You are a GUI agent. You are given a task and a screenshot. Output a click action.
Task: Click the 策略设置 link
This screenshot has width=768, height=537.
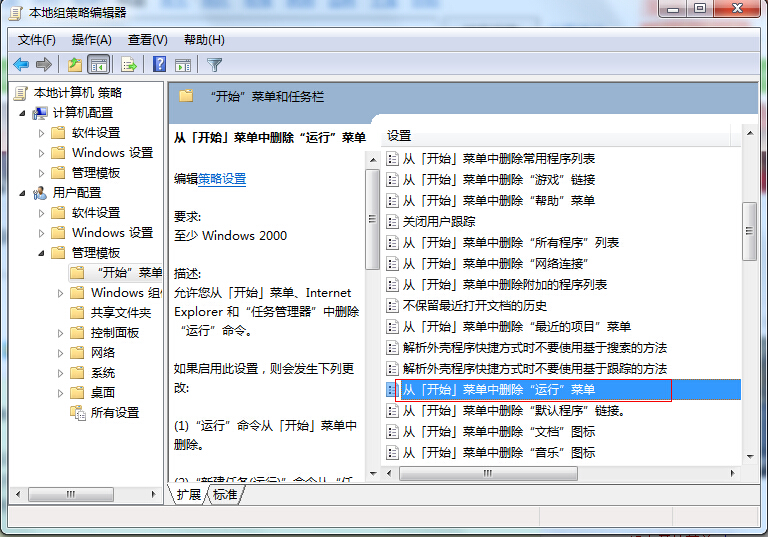pyautogui.click(x=222, y=178)
